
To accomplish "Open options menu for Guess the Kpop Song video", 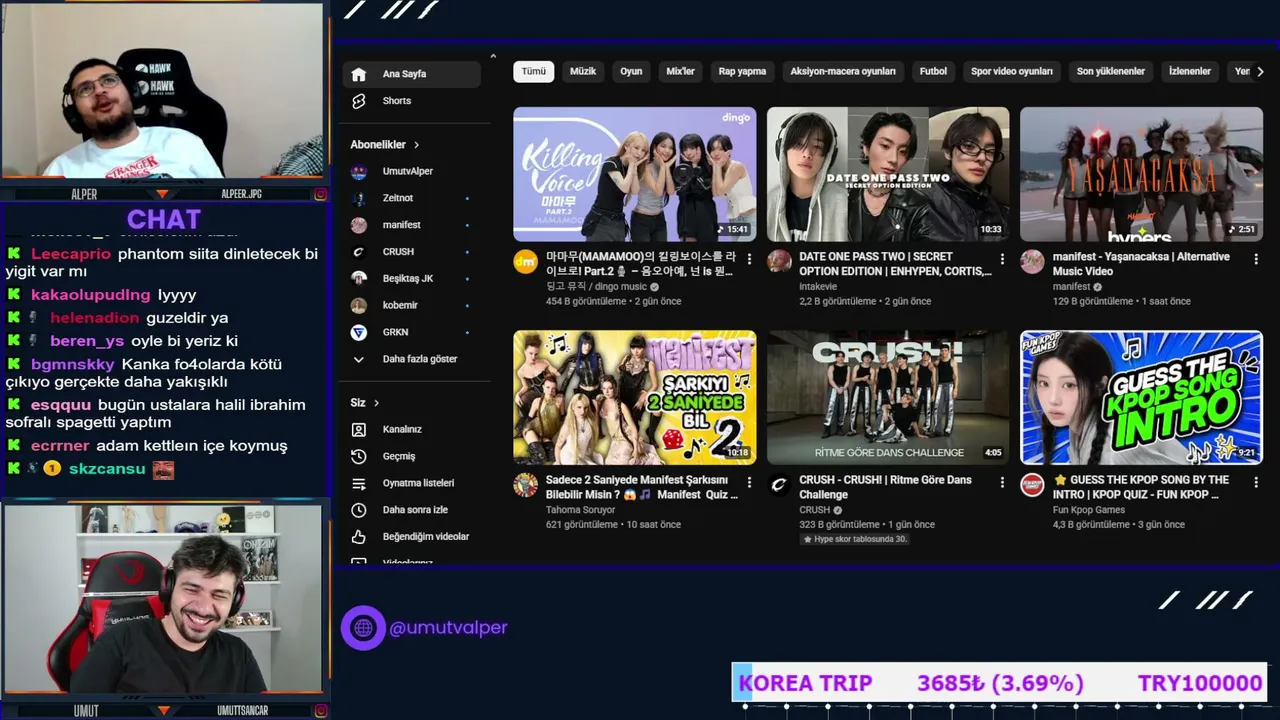I will click(x=1256, y=482).
